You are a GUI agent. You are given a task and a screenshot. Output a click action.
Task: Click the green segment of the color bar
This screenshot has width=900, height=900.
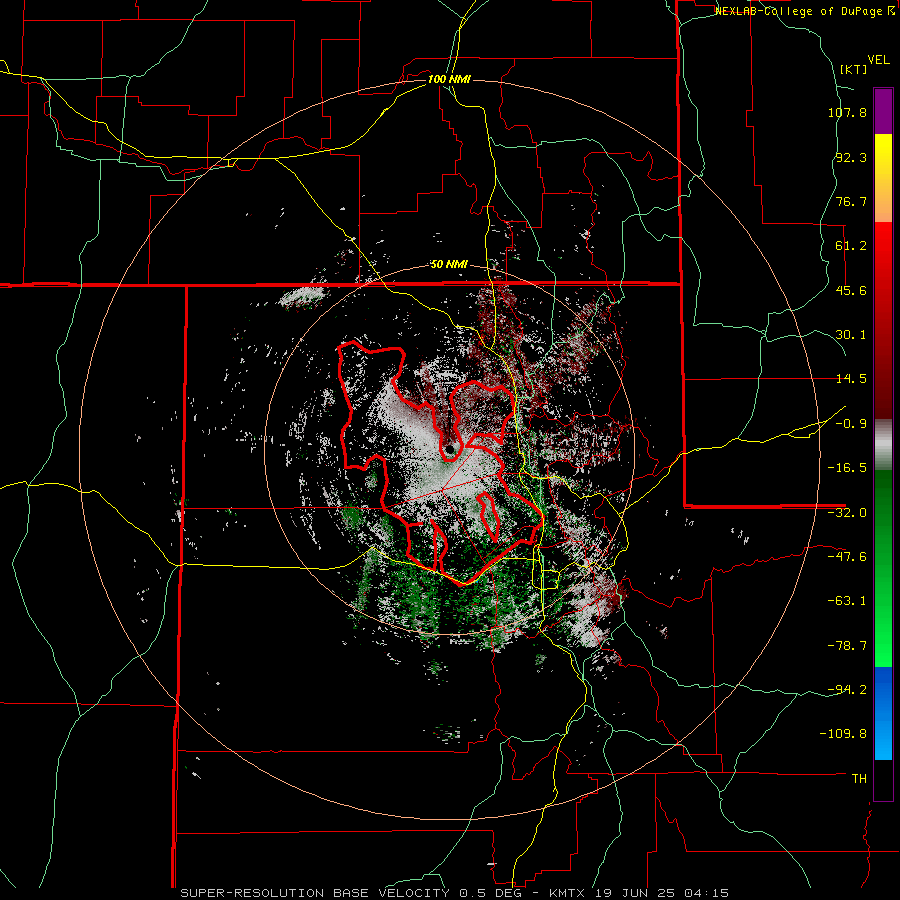coord(883,568)
